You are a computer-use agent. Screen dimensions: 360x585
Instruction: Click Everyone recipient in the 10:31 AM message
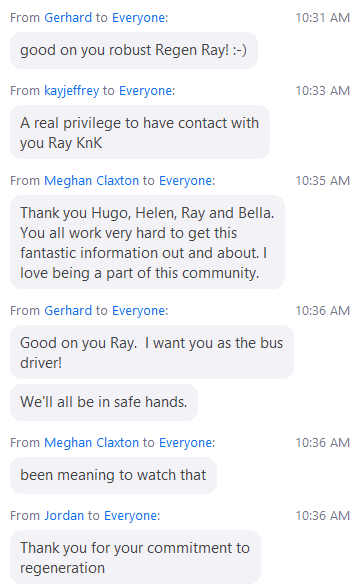[x=139, y=18]
